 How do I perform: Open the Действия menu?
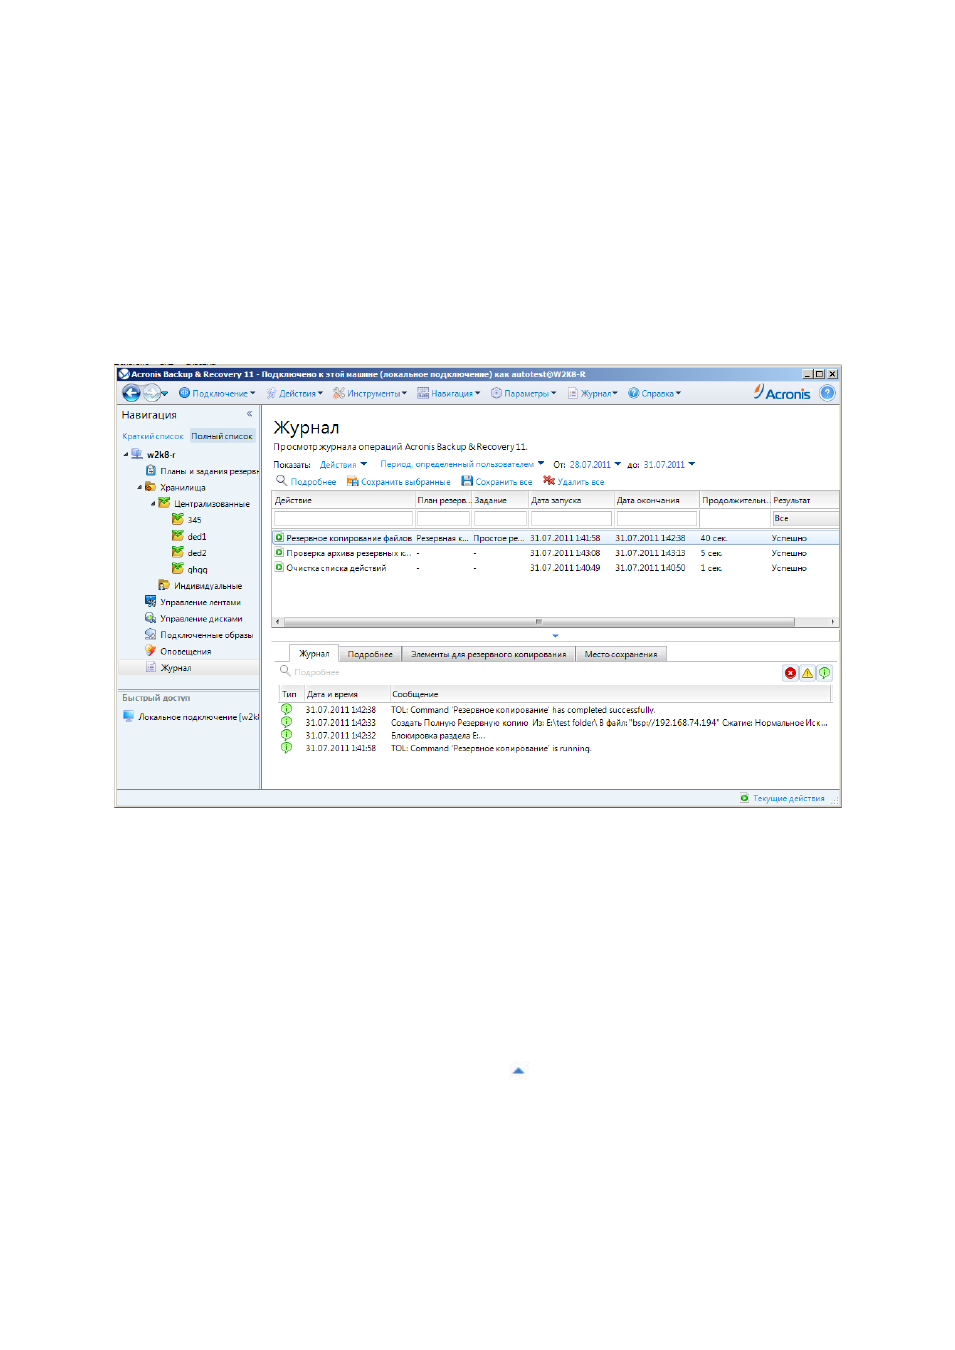[295, 393]
